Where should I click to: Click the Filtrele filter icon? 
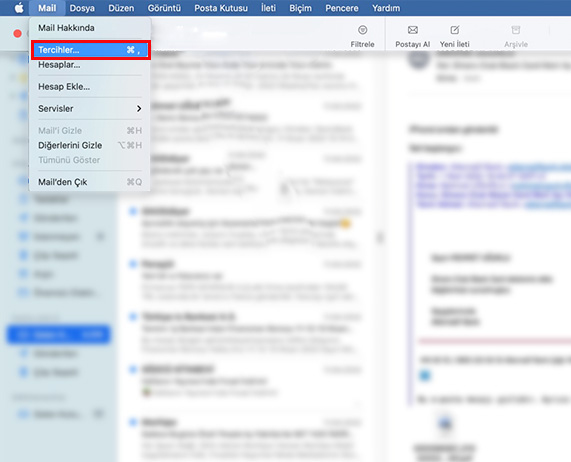point(362,30)
